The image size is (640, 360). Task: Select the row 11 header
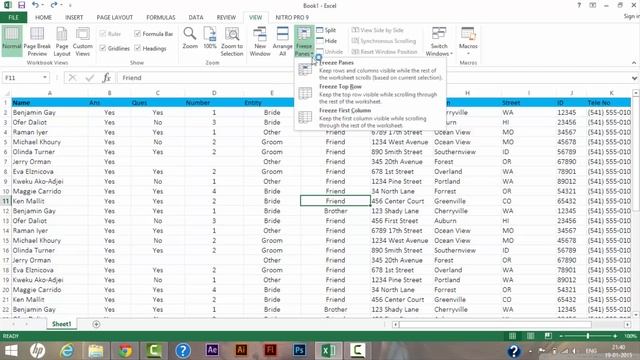6,201
